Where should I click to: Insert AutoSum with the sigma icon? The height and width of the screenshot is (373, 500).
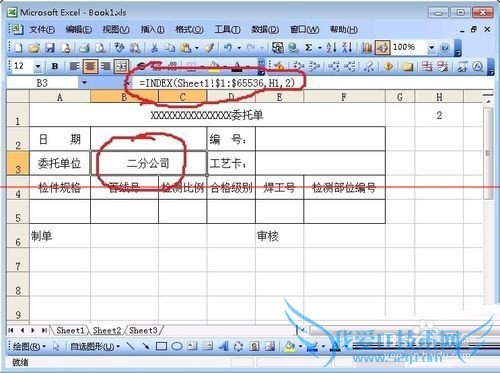(x=309, y=48)
